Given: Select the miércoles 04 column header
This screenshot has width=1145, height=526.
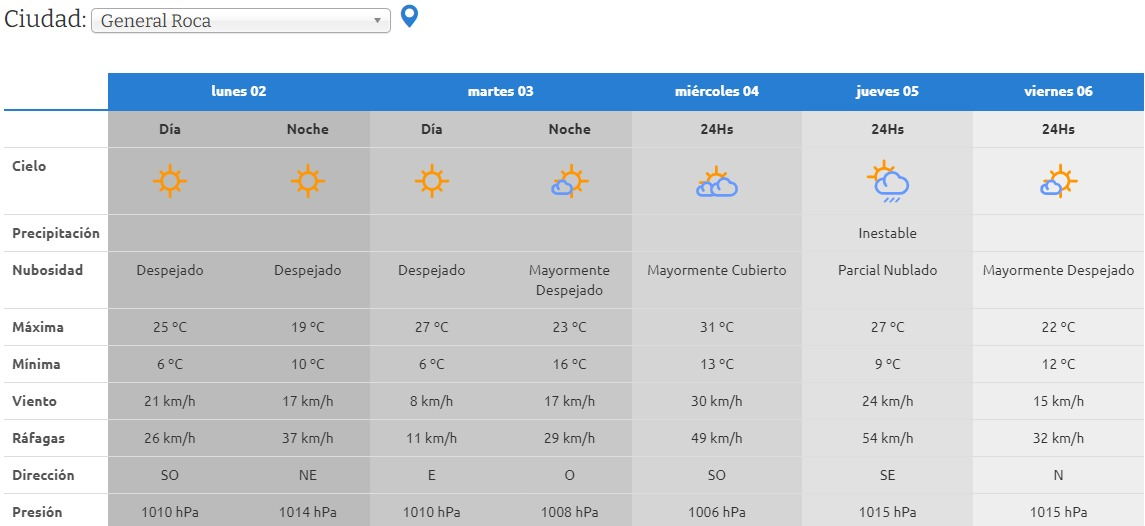Looking at the screenshot, I should click(716, 91).
